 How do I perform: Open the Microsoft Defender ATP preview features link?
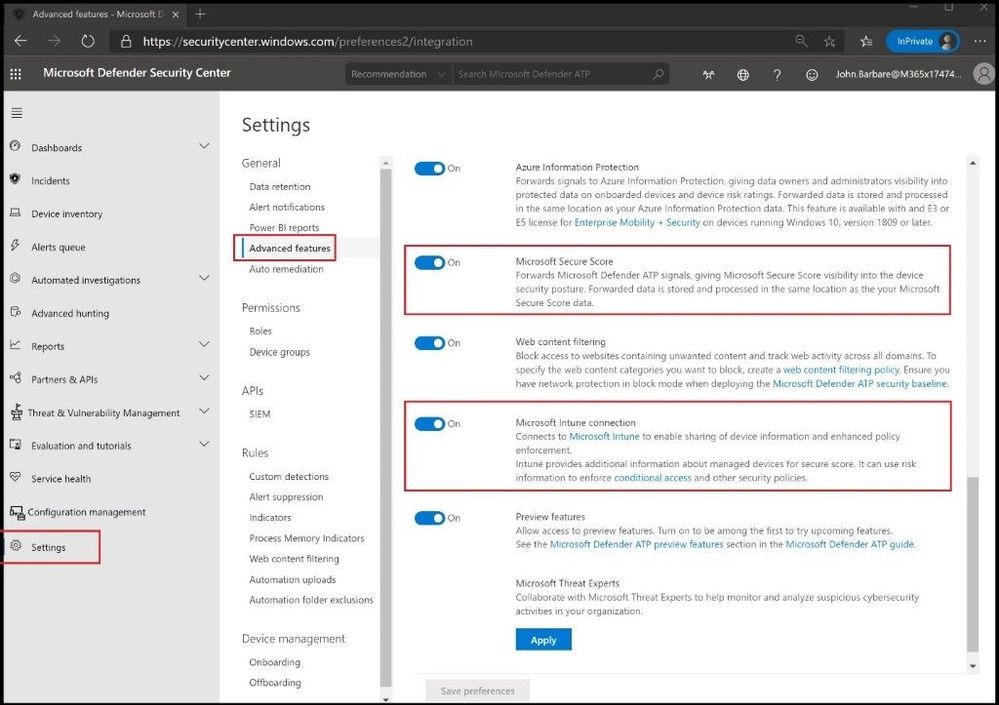(x=636, y=545)
